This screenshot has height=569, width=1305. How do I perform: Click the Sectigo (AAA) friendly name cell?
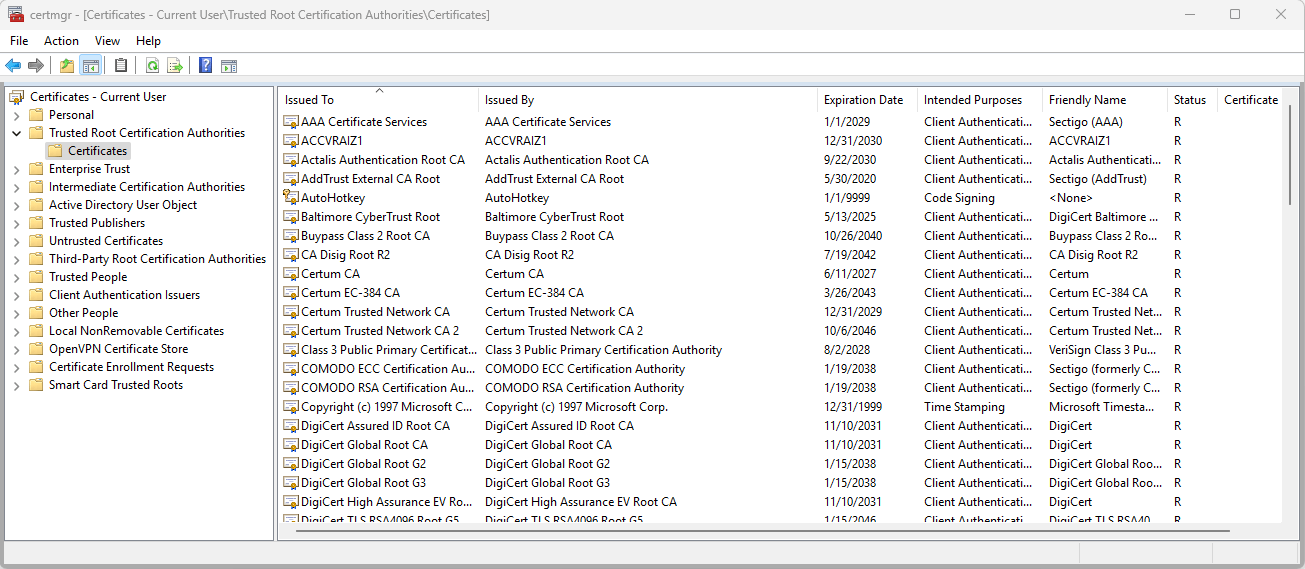click(1085, 122)
